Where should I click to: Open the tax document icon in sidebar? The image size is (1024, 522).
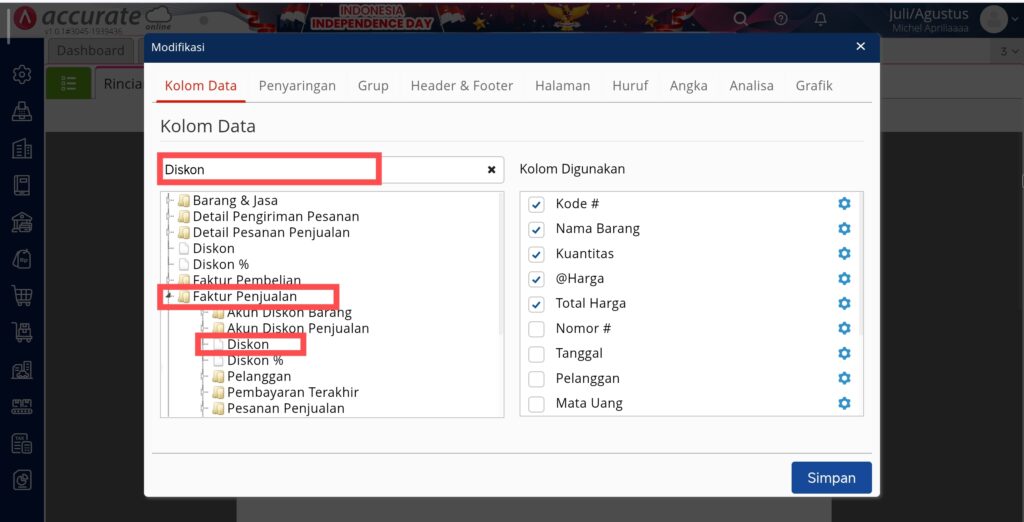(x=22, y=444)
